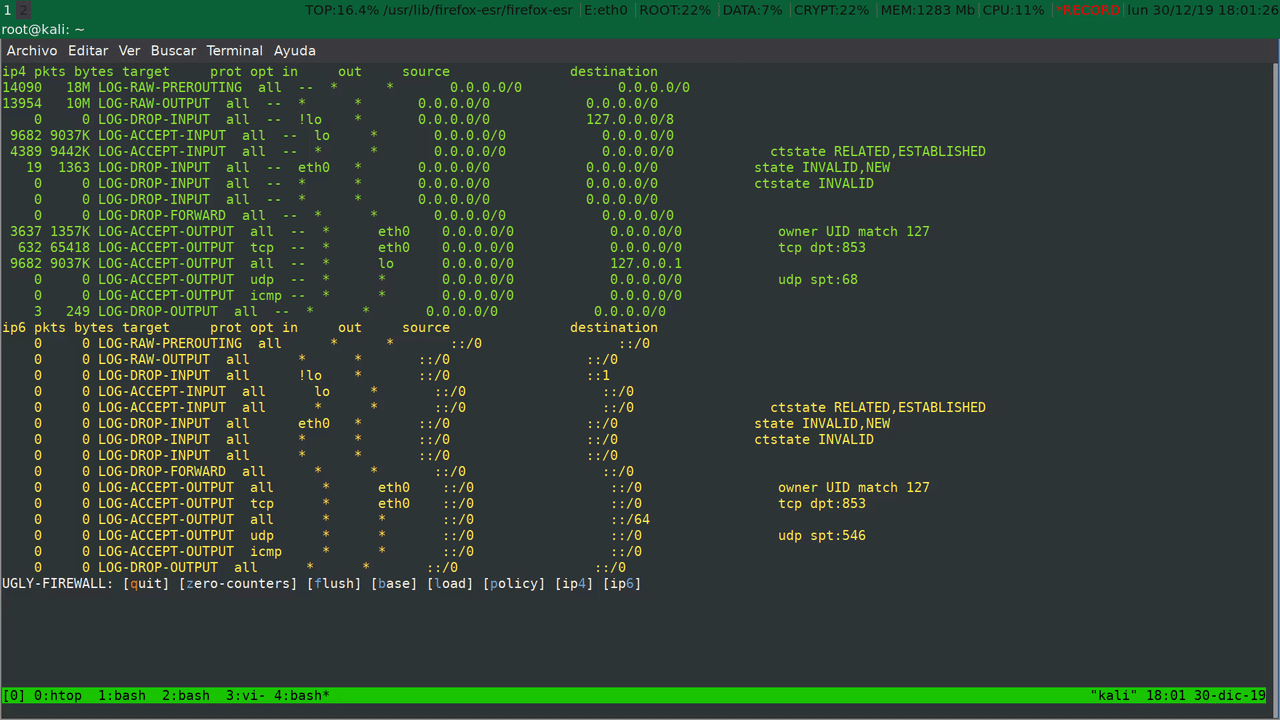
Task: Click the TOP:16.4% firefox-esr process indicator
Action: coord(441,10)
